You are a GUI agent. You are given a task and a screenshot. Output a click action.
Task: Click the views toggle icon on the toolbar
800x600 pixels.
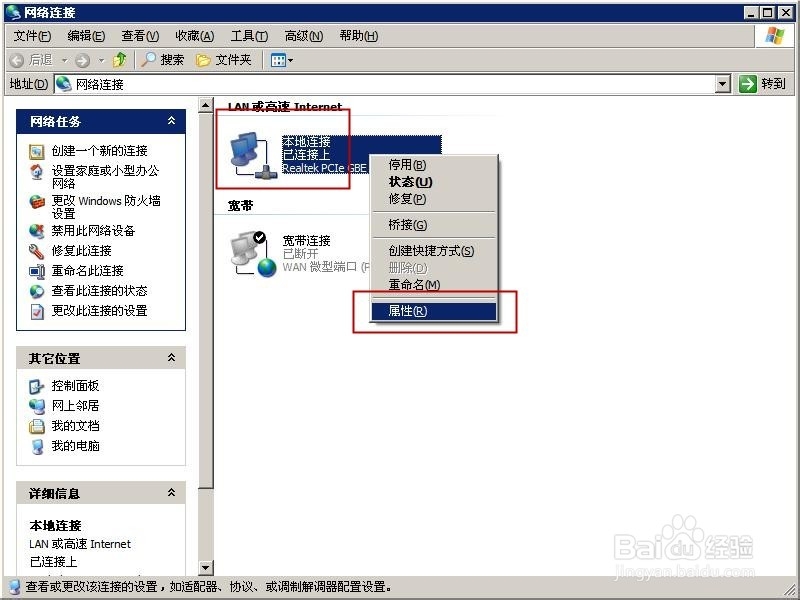(278, 59)
